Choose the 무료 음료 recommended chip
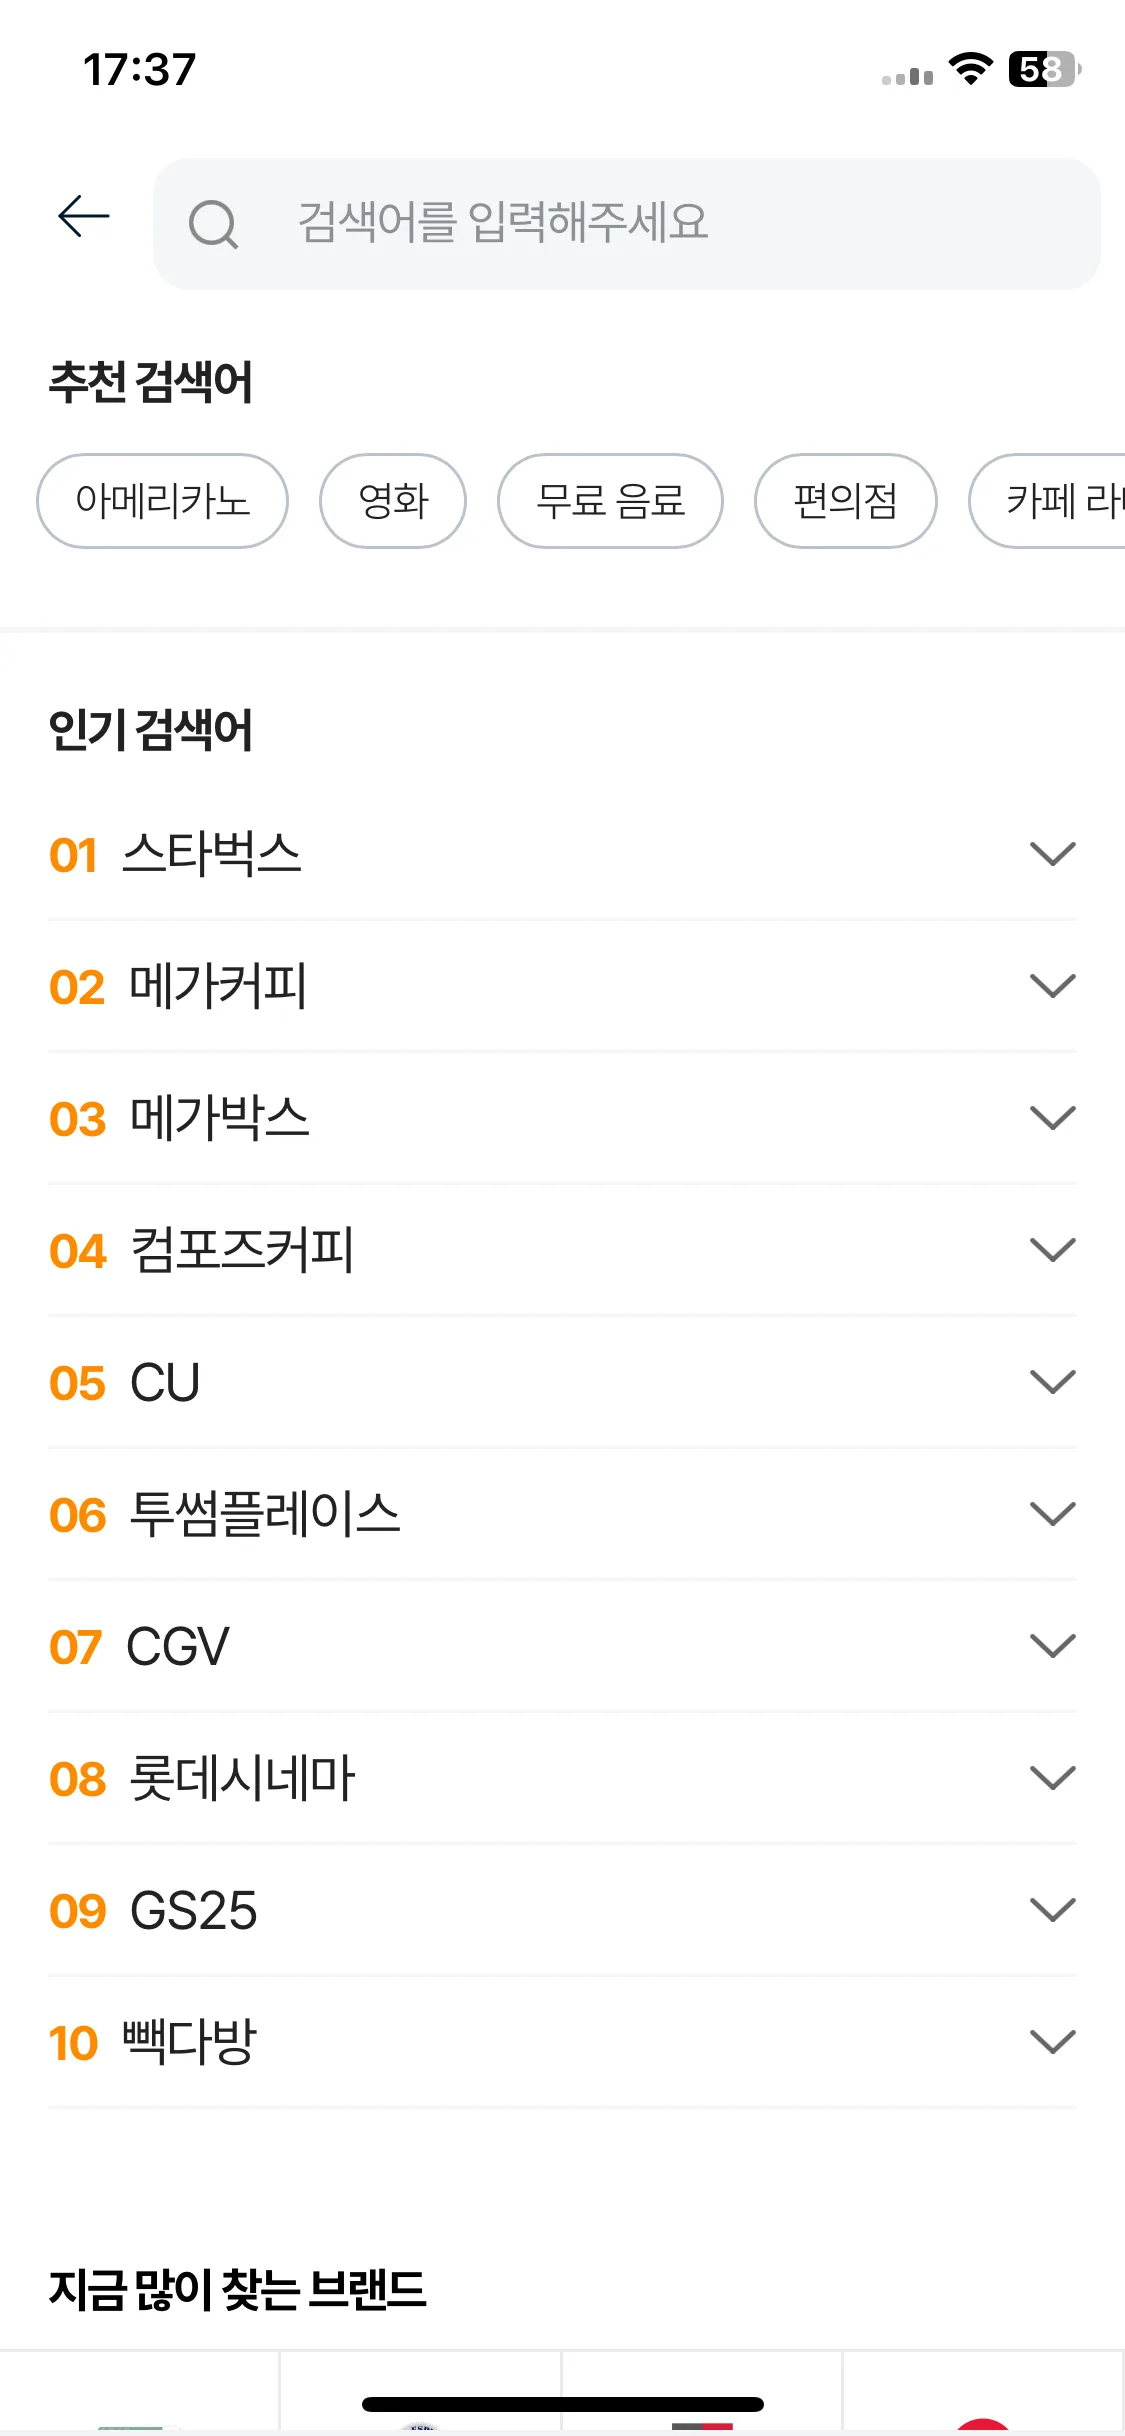This screenshot has height=2436, width=1125. click(x=610, y=501)
